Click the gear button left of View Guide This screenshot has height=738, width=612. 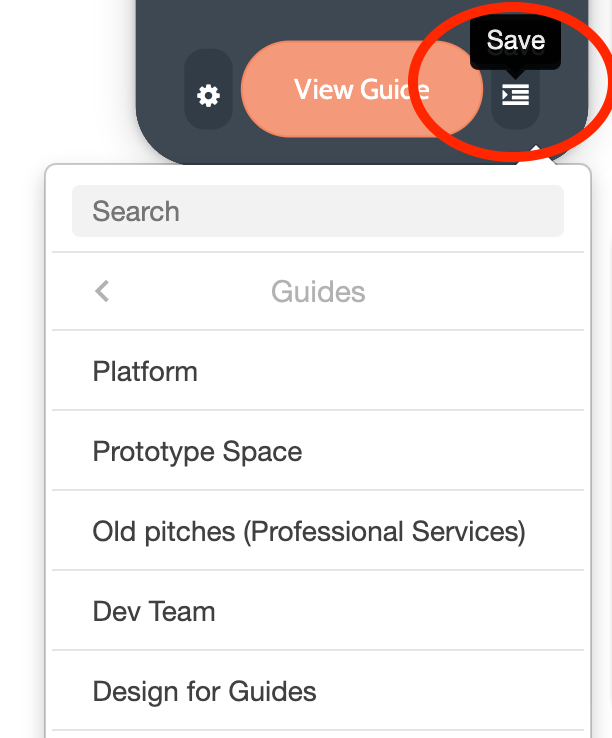click(208, 96)
